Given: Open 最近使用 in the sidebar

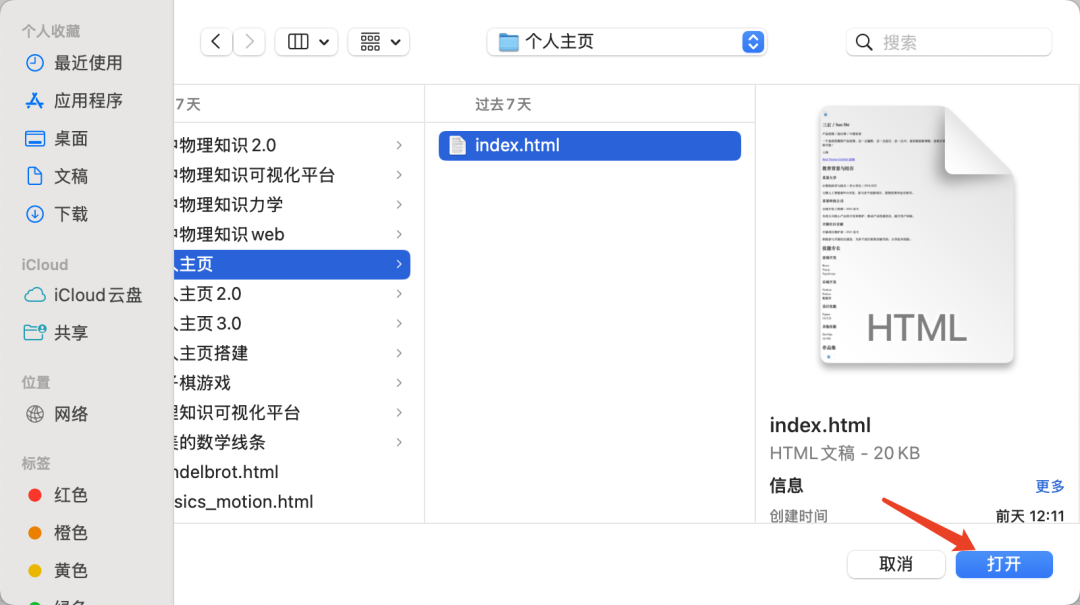Looking at the screenshot, I should (x=87, y=63).
